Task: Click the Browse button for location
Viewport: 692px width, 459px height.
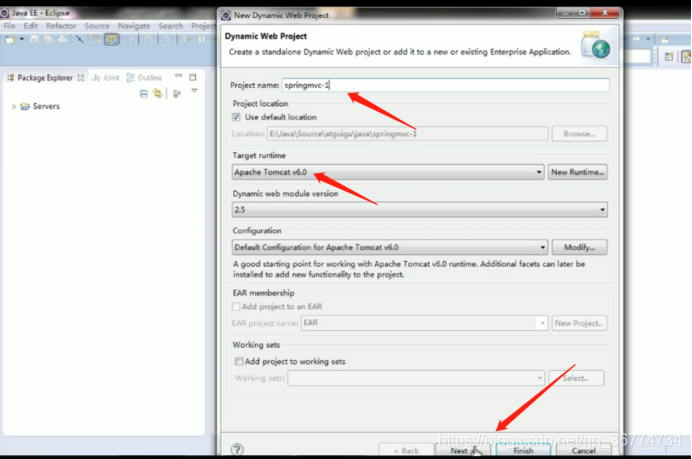Action: [579, 134]
